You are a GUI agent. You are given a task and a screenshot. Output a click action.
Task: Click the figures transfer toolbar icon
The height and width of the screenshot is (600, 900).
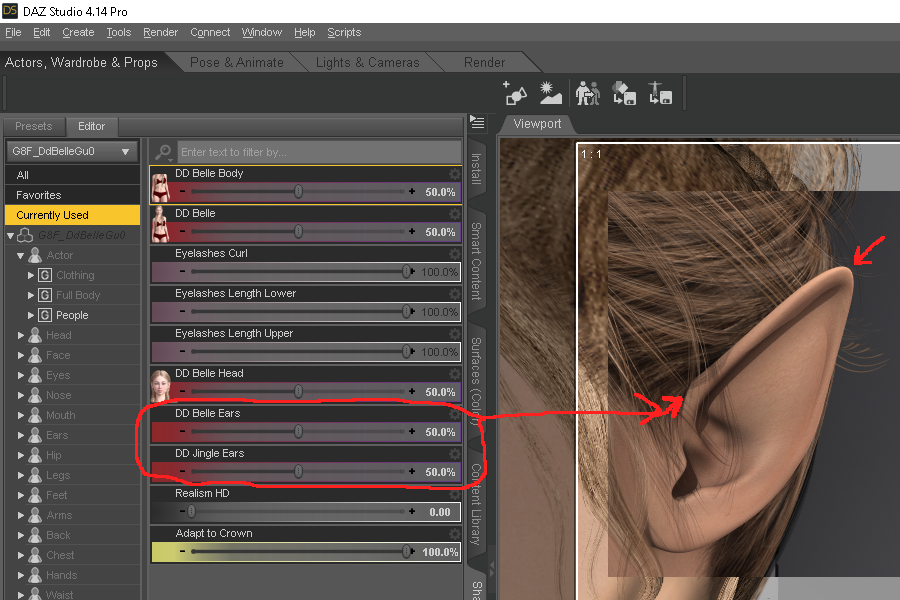pos(588,93)
